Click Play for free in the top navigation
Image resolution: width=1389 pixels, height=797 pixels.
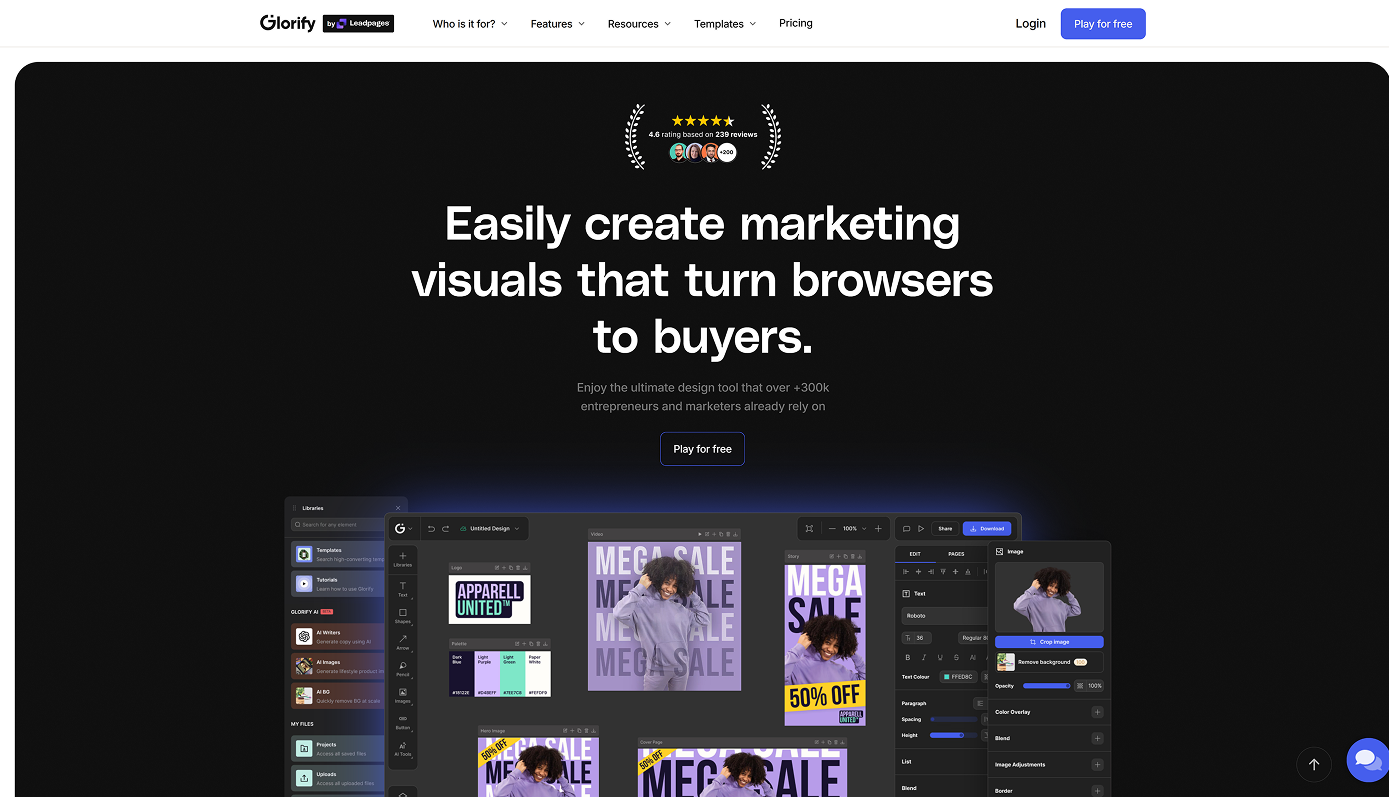tap(1103, 24)
